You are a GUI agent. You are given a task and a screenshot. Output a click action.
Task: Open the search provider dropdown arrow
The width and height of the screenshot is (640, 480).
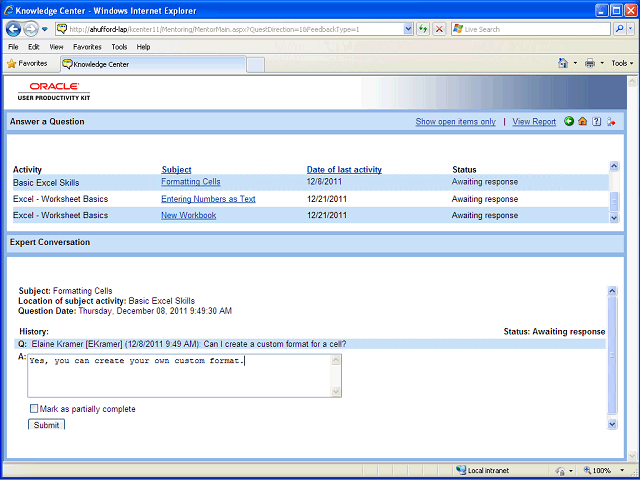[631, 29]
